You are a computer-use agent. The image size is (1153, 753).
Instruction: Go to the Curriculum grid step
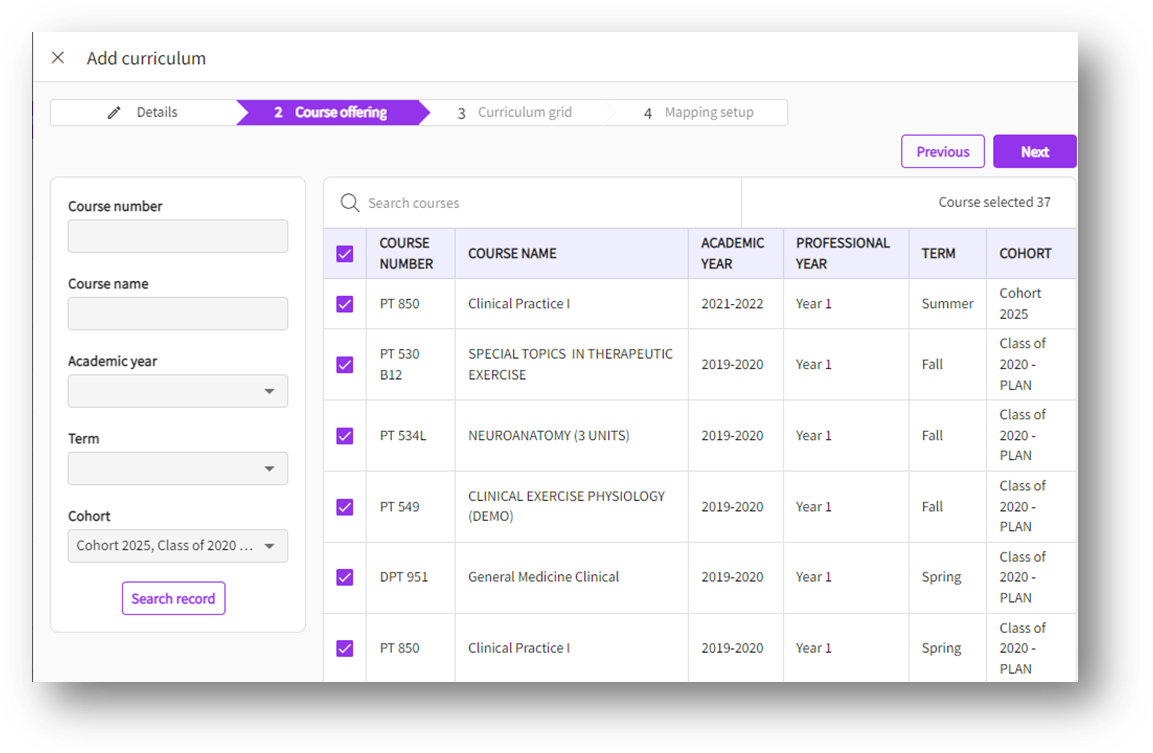(x=515, y=113)
